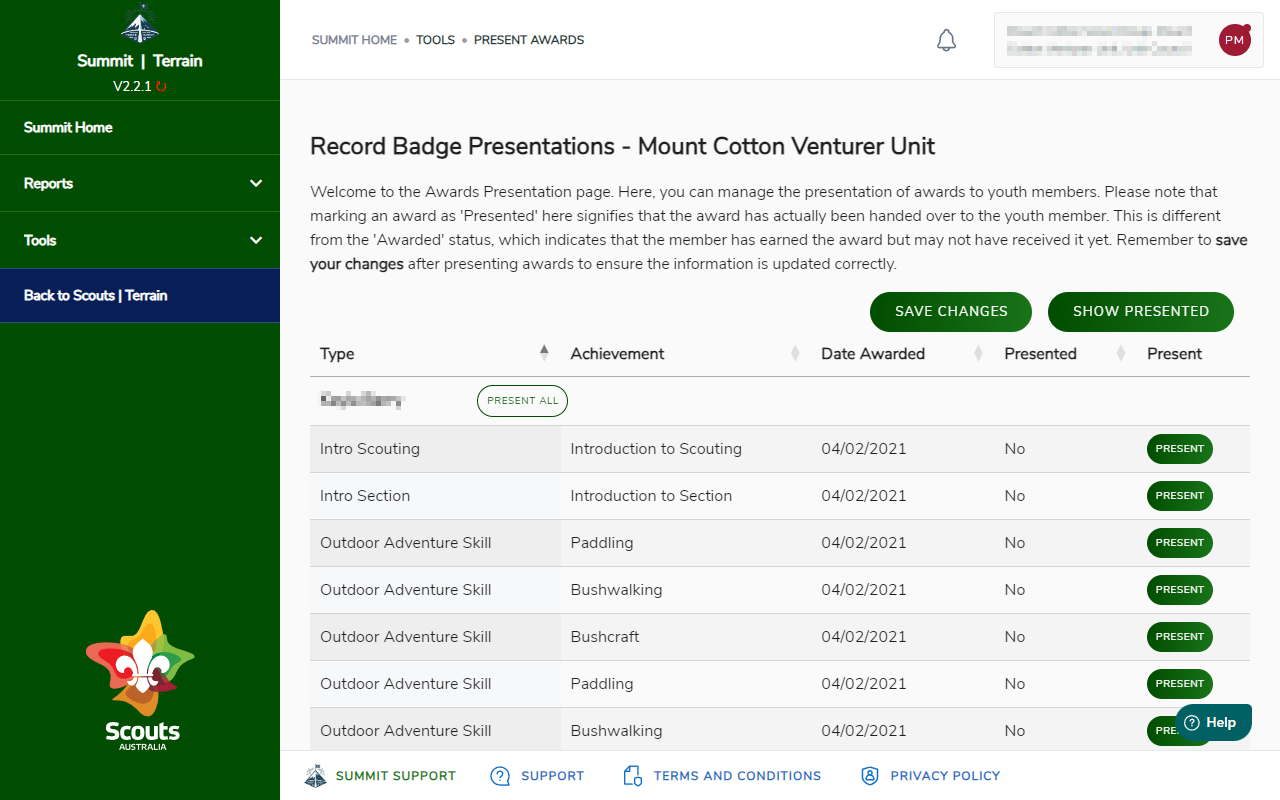Click the Support question mark icon
1280x800 pixels.
tap(500, 776)
